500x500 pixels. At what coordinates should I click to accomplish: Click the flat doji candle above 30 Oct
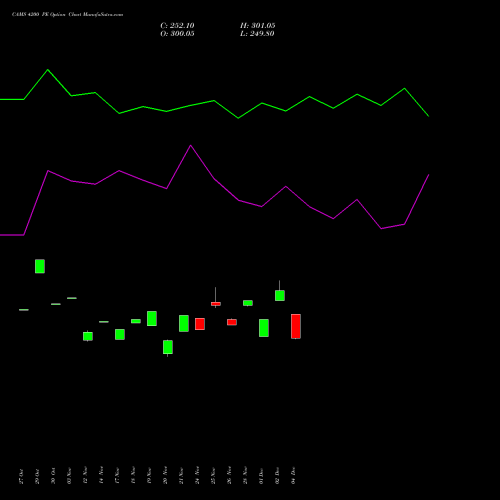56,304
